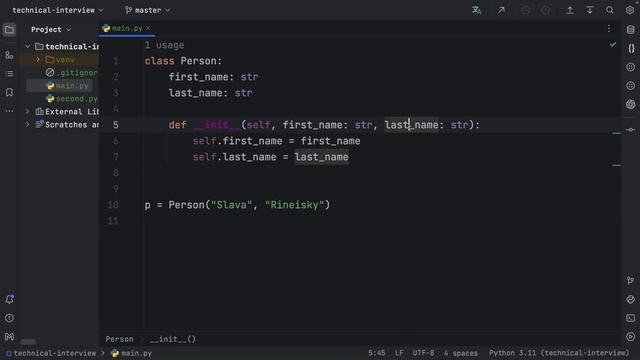The image size is (640, 360).
Task: Open editor tab options three-dot menu
Action: point(609,29)
